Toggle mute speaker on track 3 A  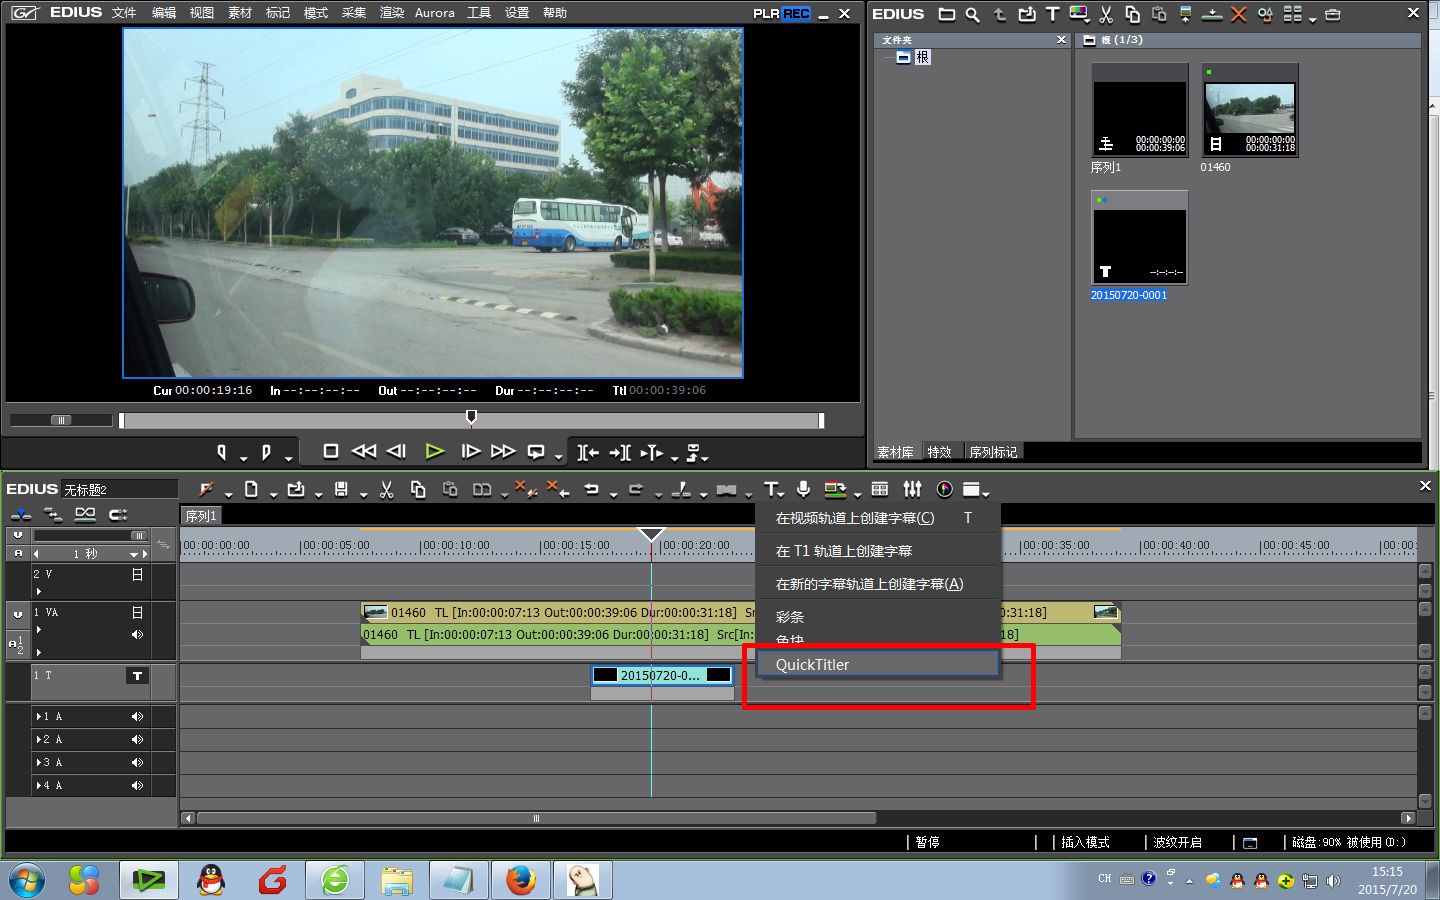pos(137,763)
